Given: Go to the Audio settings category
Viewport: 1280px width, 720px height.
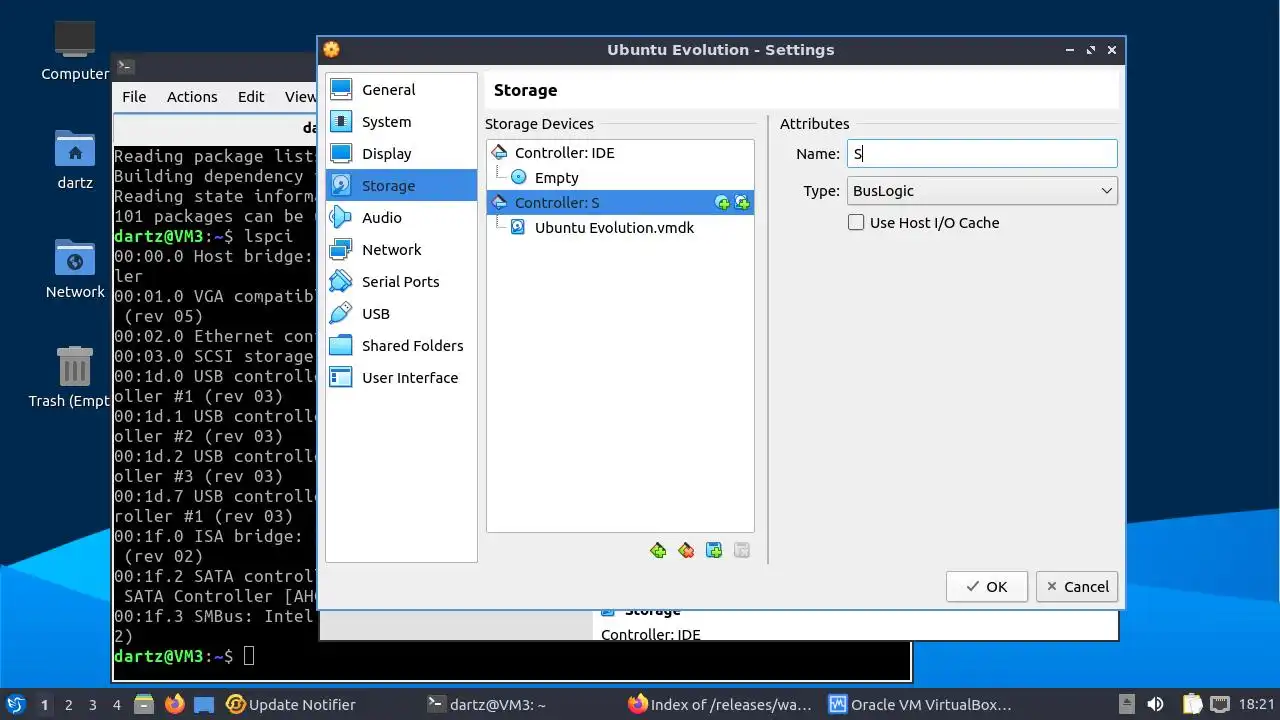Looking at the screenshot, I should coord(401,218).
